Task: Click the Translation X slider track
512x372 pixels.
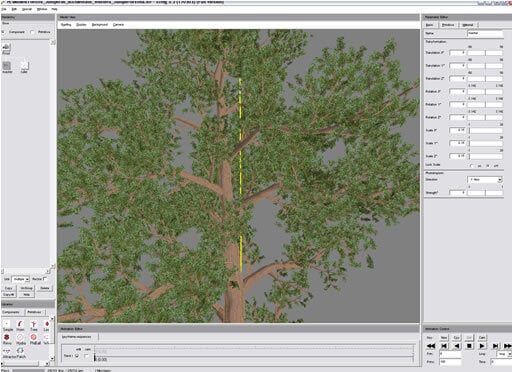Action: [485, 53]
